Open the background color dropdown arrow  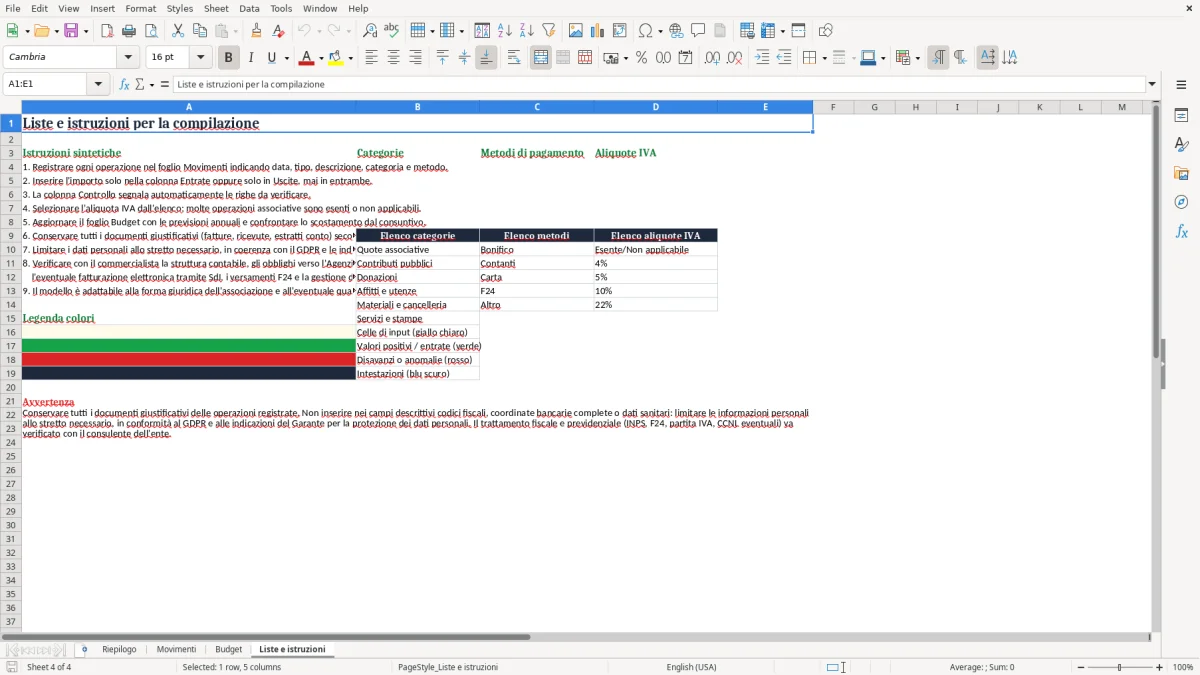[x=350, y=58]
